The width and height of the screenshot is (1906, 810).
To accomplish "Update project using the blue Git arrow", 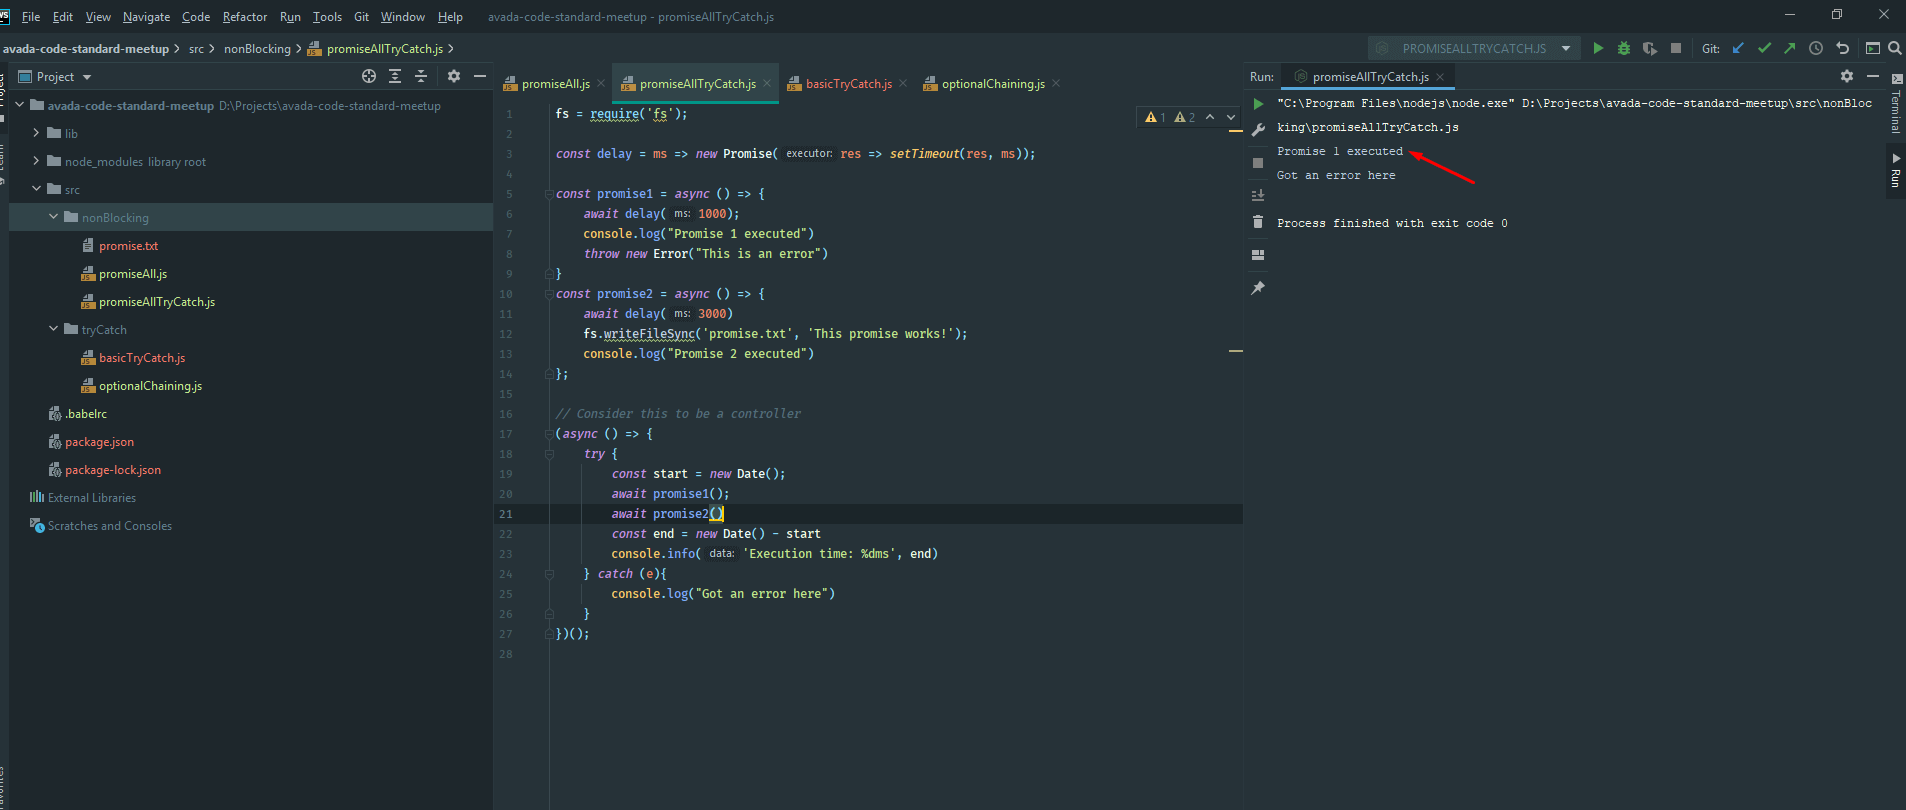I will (1738, 48).
